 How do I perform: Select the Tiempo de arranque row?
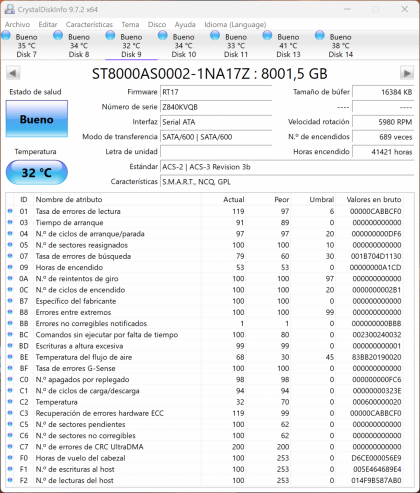click(x=204, y=223)
